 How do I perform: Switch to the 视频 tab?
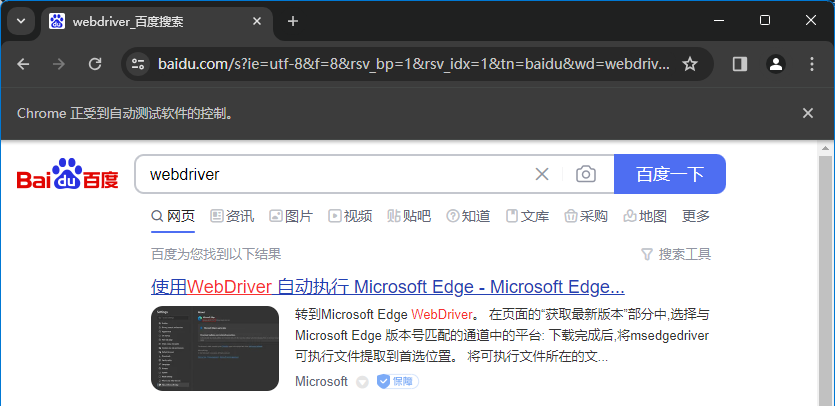coord(350,216)
